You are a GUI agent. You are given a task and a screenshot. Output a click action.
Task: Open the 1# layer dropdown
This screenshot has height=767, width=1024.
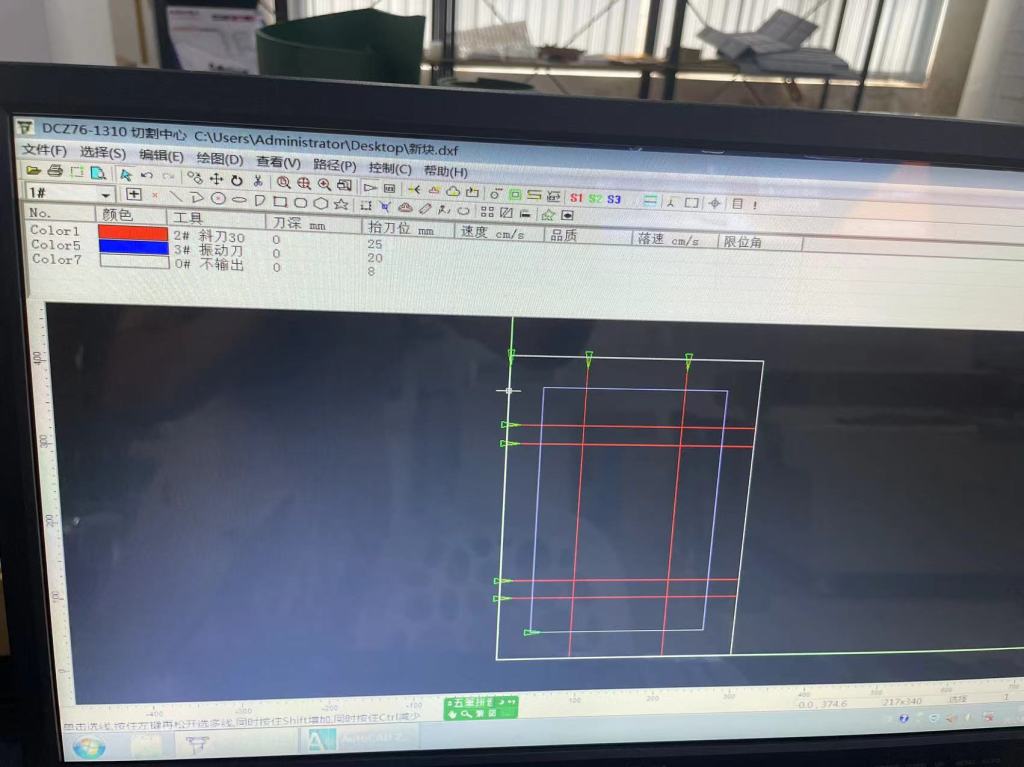pyautogui.click(x=106, y=194)
